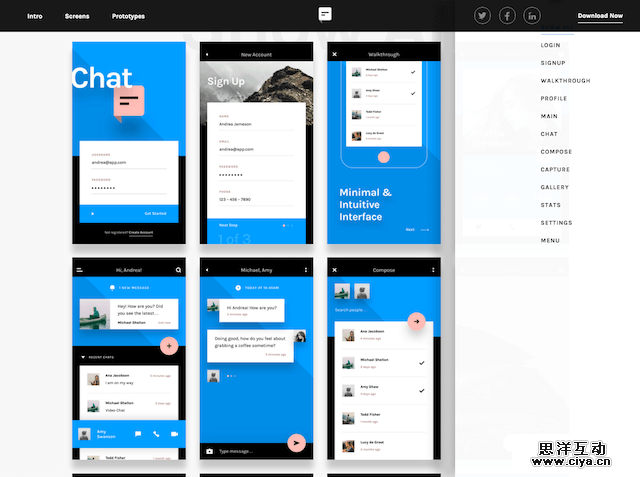The height and width of the screenshot is (477, 640).
Task: Click the phone call icon beside Amy Swanson
Action: [x=155, y=434]
